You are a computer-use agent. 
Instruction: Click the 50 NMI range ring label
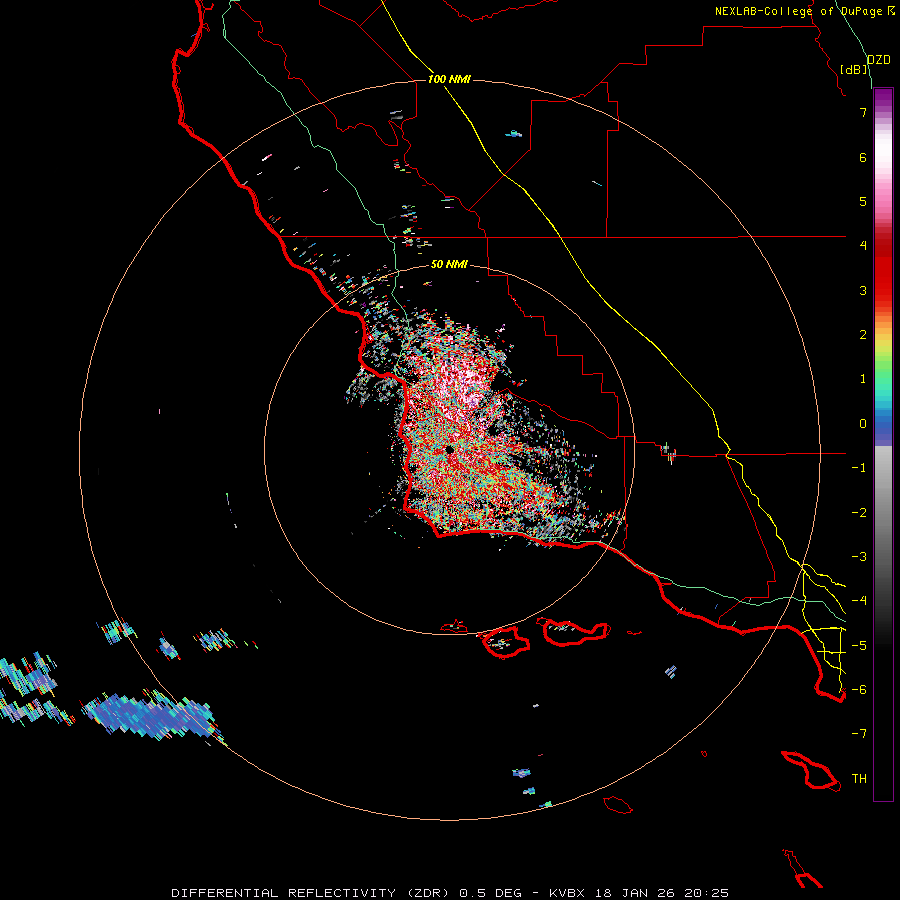pyautogui.click(x=449, y=264)
